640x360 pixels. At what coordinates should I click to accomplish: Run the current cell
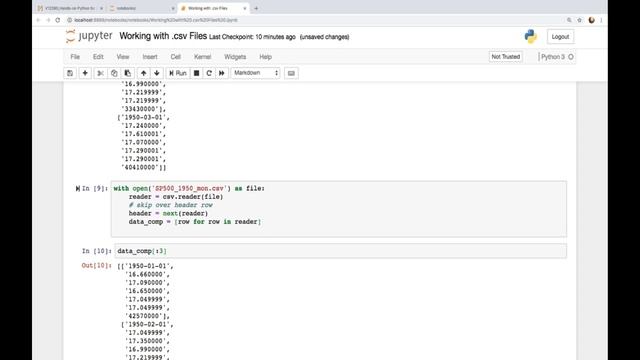point(178,73)
